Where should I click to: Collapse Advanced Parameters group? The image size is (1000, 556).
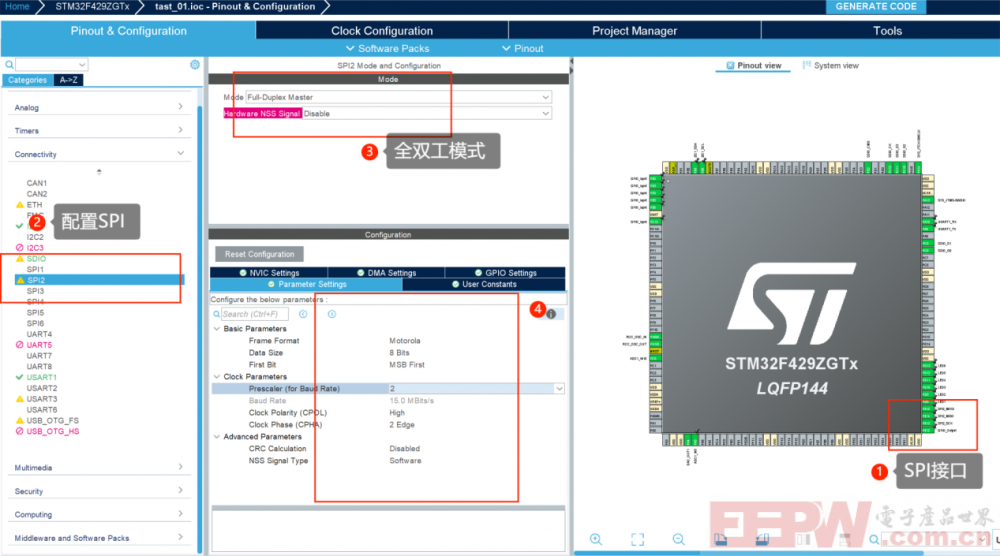(x=217, y=437)
